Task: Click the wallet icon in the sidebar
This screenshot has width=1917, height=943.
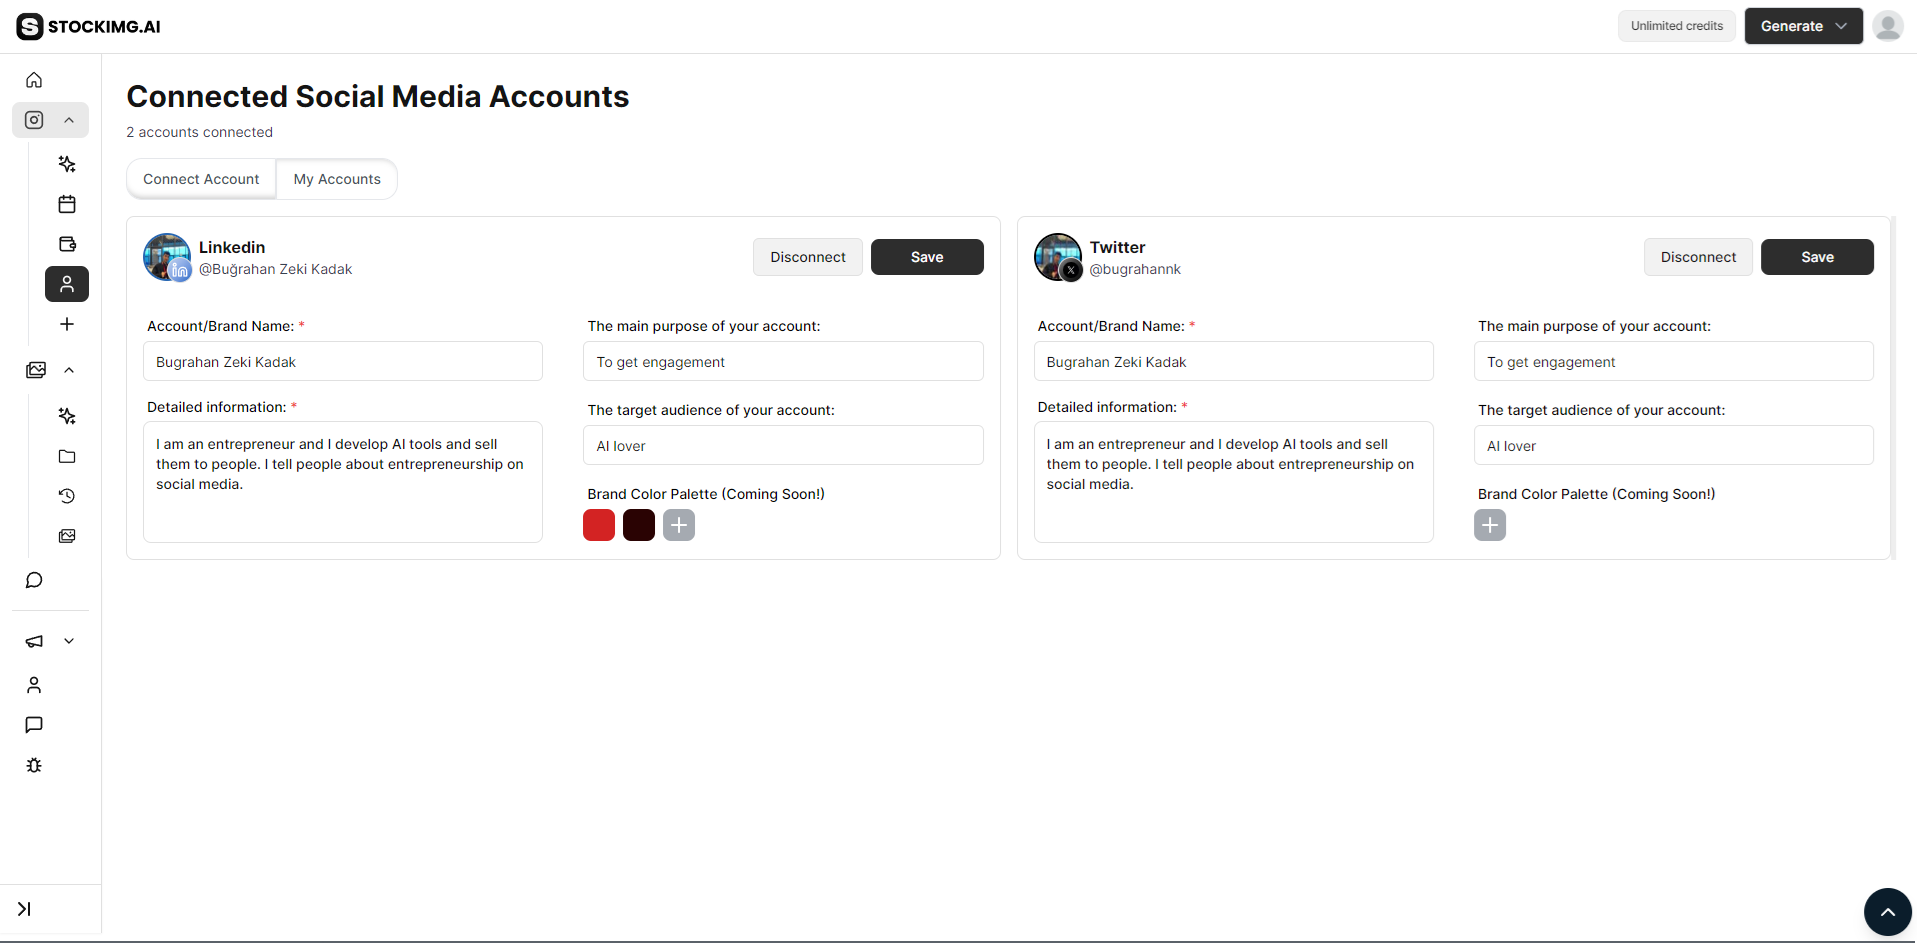Action: tap(66, 243)
